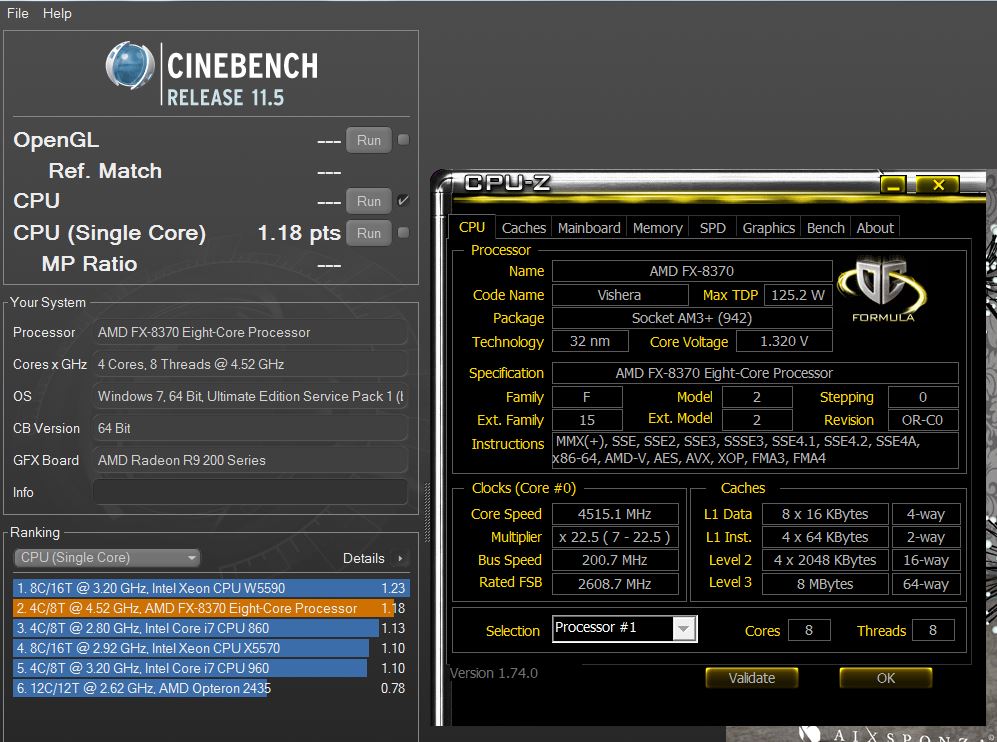
Task: Click the Validate button in CPU-Z
Action: click(x=752, y=678)
